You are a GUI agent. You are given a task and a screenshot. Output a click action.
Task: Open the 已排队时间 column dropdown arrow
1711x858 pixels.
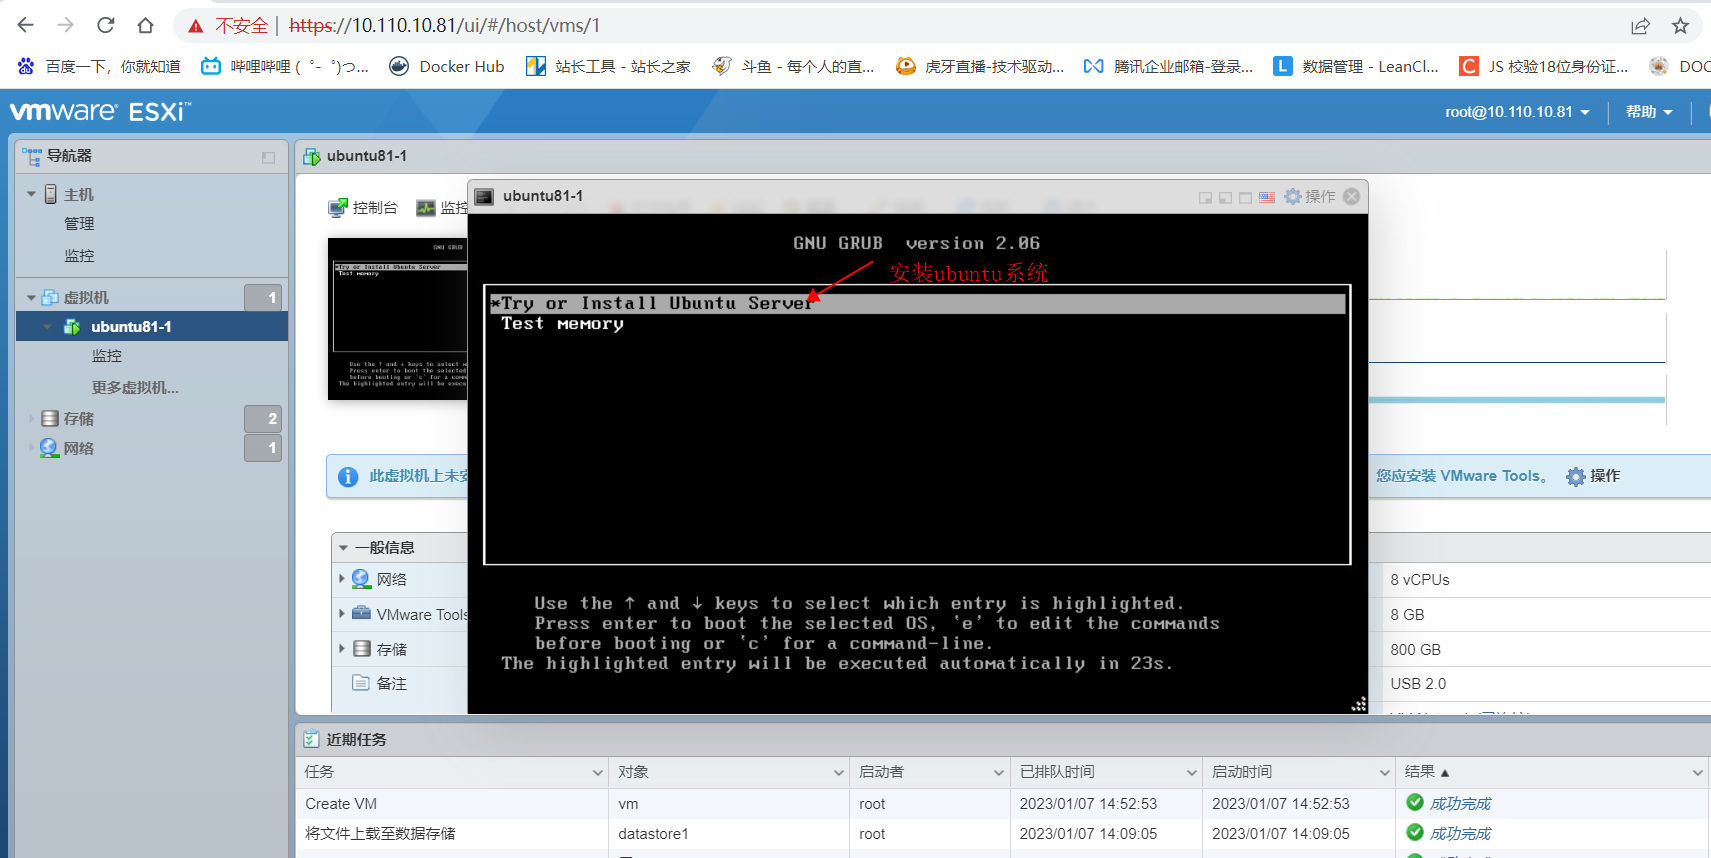point(1192,773)
